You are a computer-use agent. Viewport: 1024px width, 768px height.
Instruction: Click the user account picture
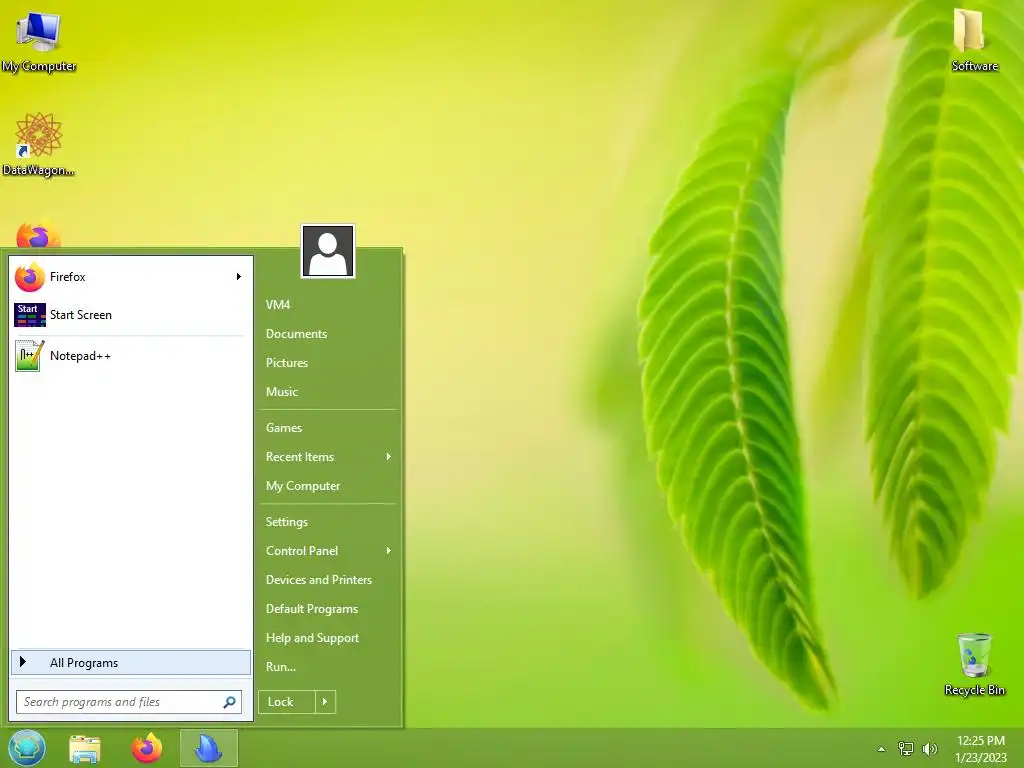pyautogui.click(x=328, y=251)
